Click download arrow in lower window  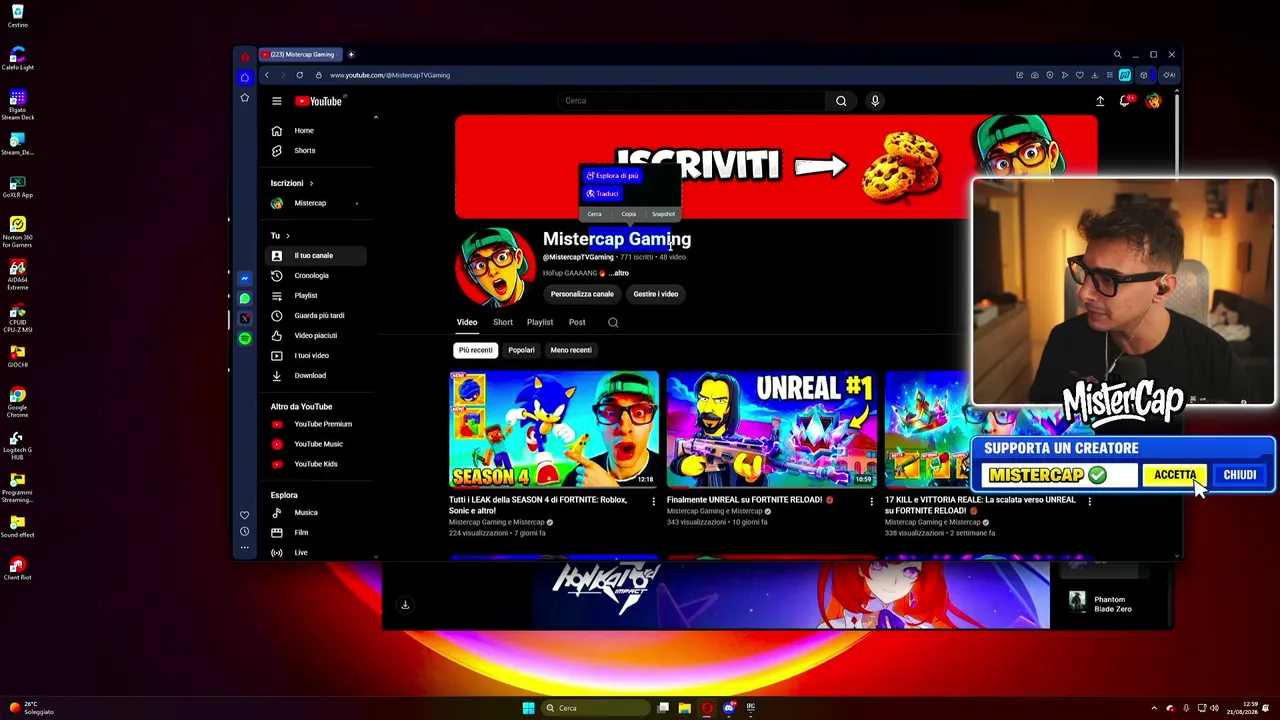[x=405, y=604]
